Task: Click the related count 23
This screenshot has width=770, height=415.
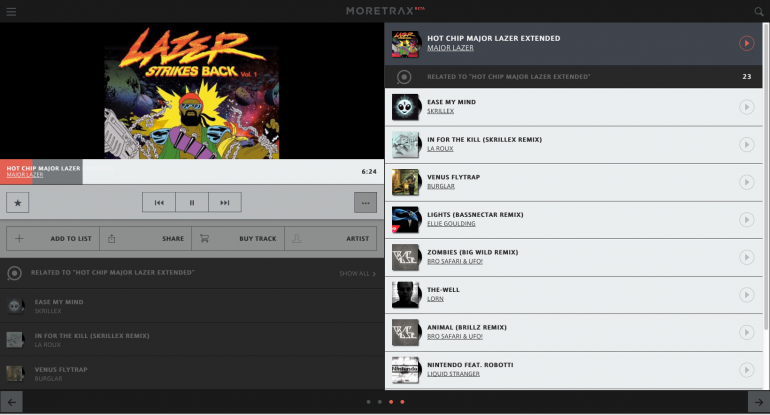Action: click(746, 77)
